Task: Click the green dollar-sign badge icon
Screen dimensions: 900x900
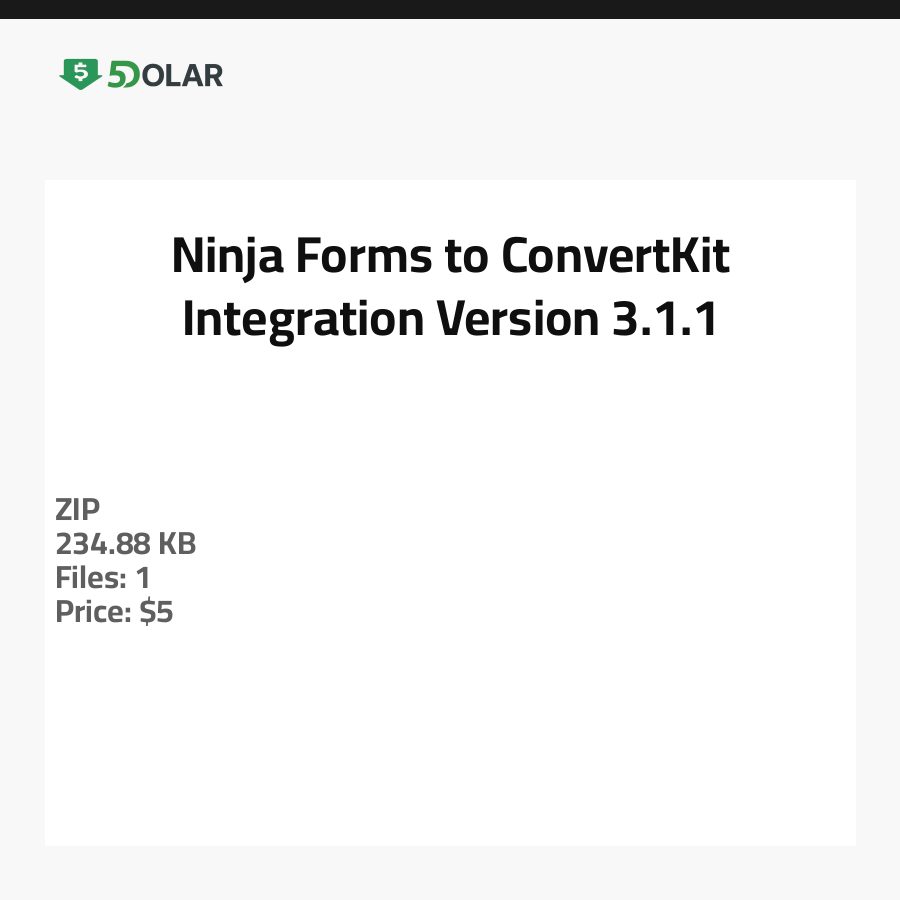Action: tap(80, 74)
